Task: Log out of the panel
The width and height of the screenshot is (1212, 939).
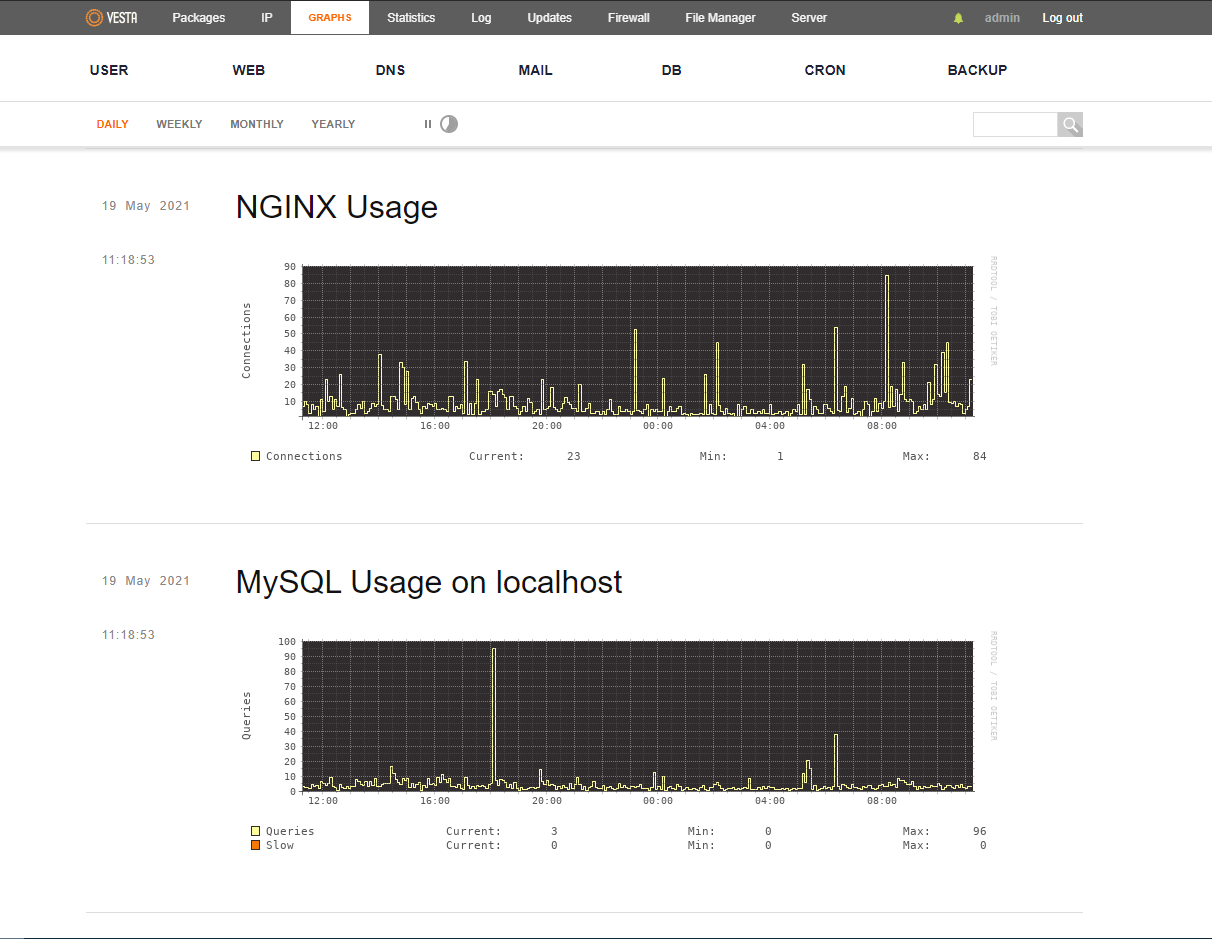Action: point(1062,18)
